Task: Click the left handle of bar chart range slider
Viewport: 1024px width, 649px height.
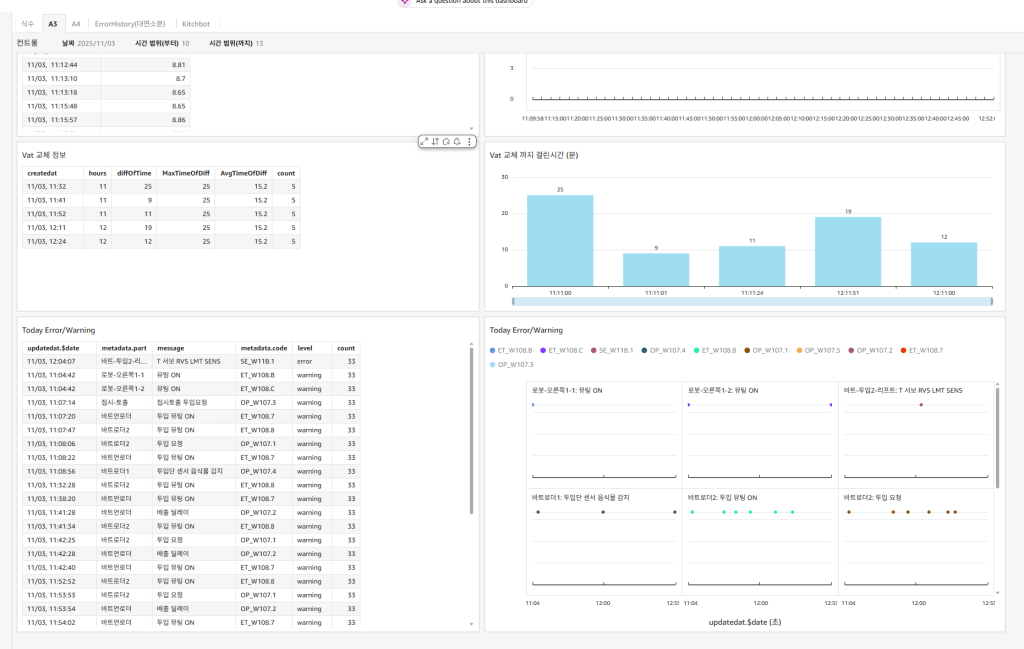Action: click(x=513, y=300)
